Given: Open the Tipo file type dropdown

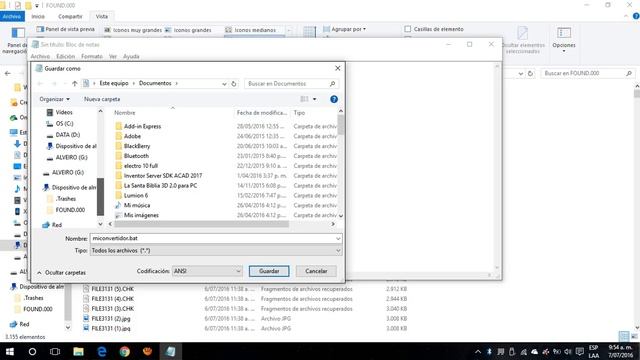Looking at the screenshot, I should point(216,251).
